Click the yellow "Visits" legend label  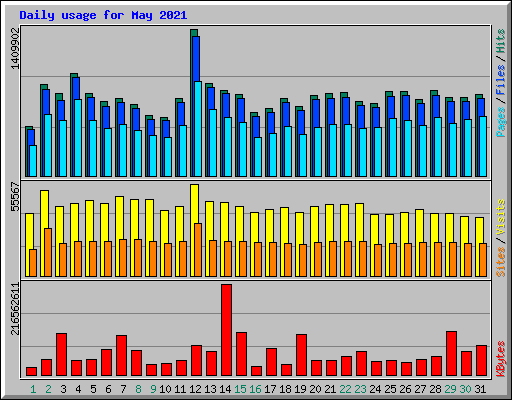coord(501,217)
